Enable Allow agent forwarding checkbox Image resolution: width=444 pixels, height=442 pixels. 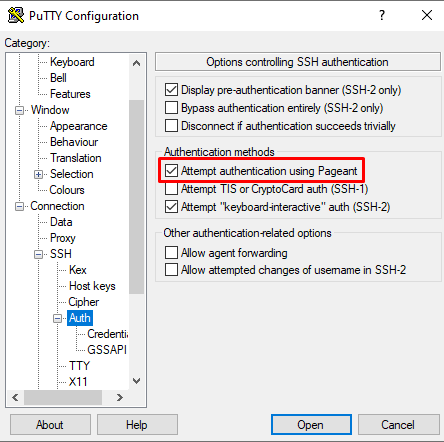pos(171,253)
